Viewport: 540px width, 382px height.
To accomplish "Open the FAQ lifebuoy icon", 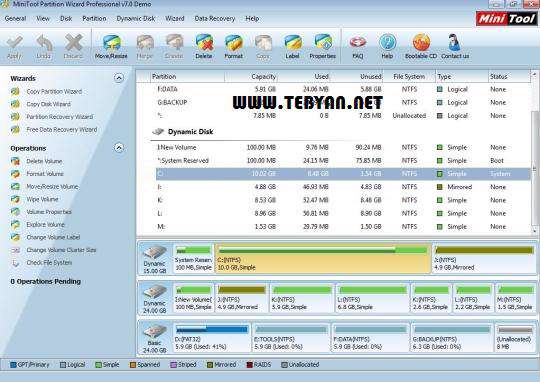I will pyautogui.click(x=358, y=43).
